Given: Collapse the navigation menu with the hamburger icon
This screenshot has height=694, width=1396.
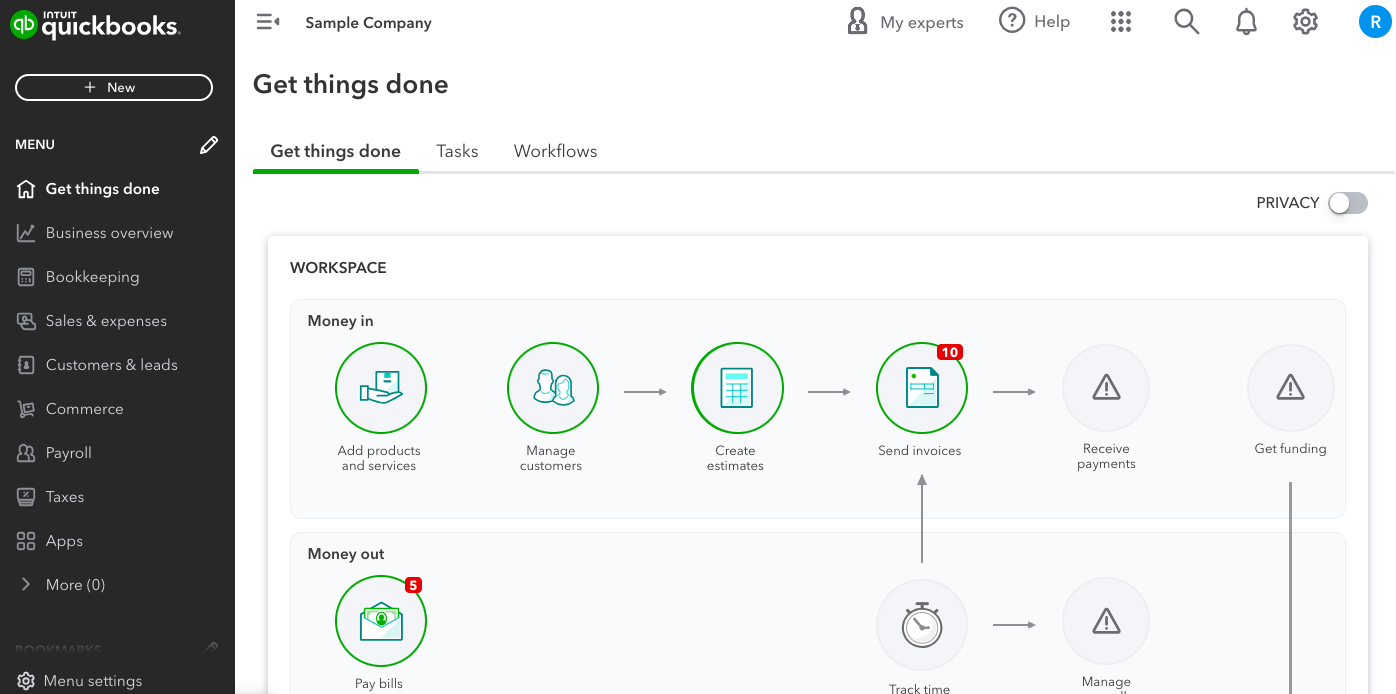Looking at the screenshot, I should 268,22.
